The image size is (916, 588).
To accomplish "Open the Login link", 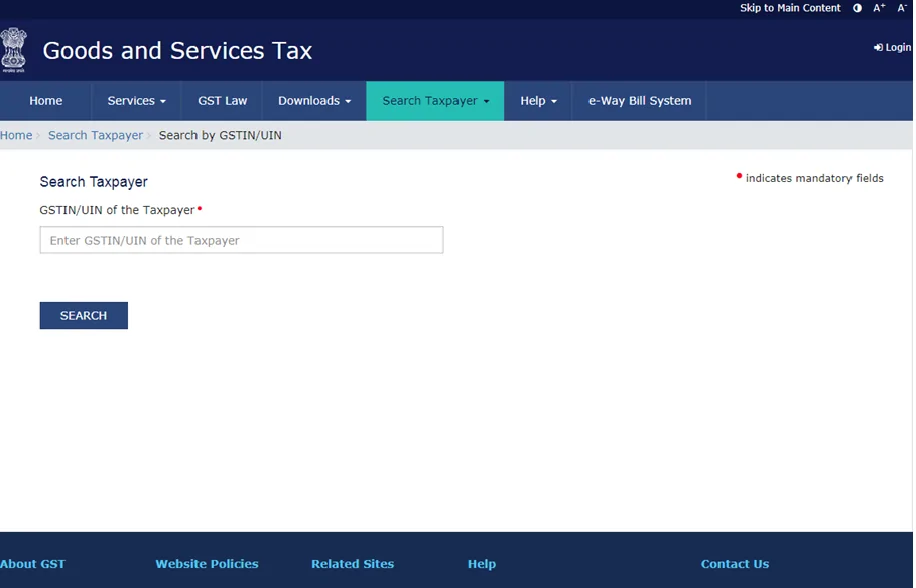I will coord(893,47).
